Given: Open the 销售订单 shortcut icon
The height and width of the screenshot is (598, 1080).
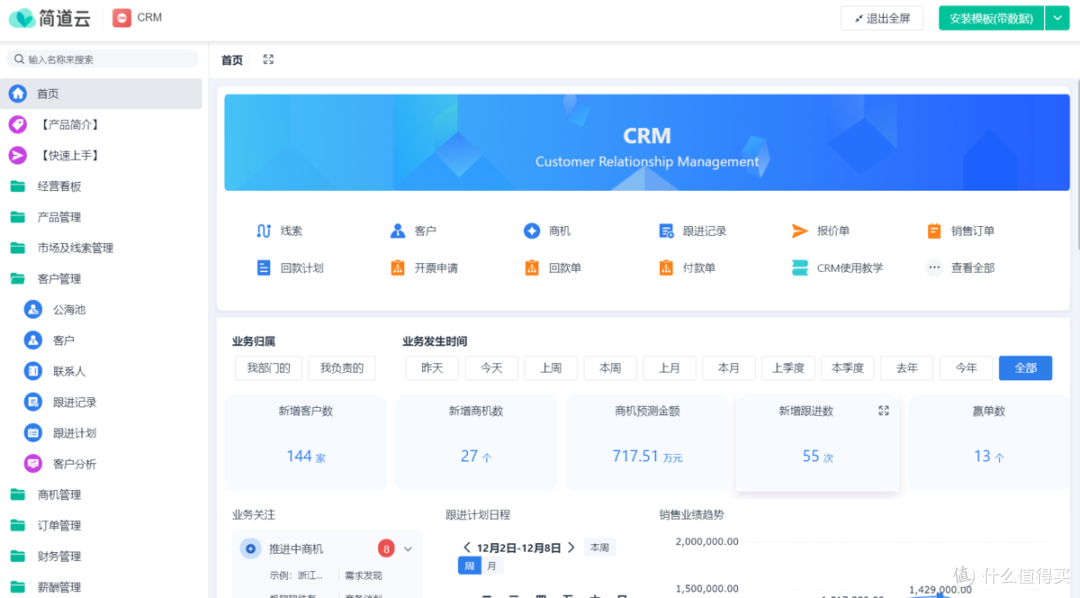Looking at the screenshot, I should pyautogui.click(x=934, y=231).
